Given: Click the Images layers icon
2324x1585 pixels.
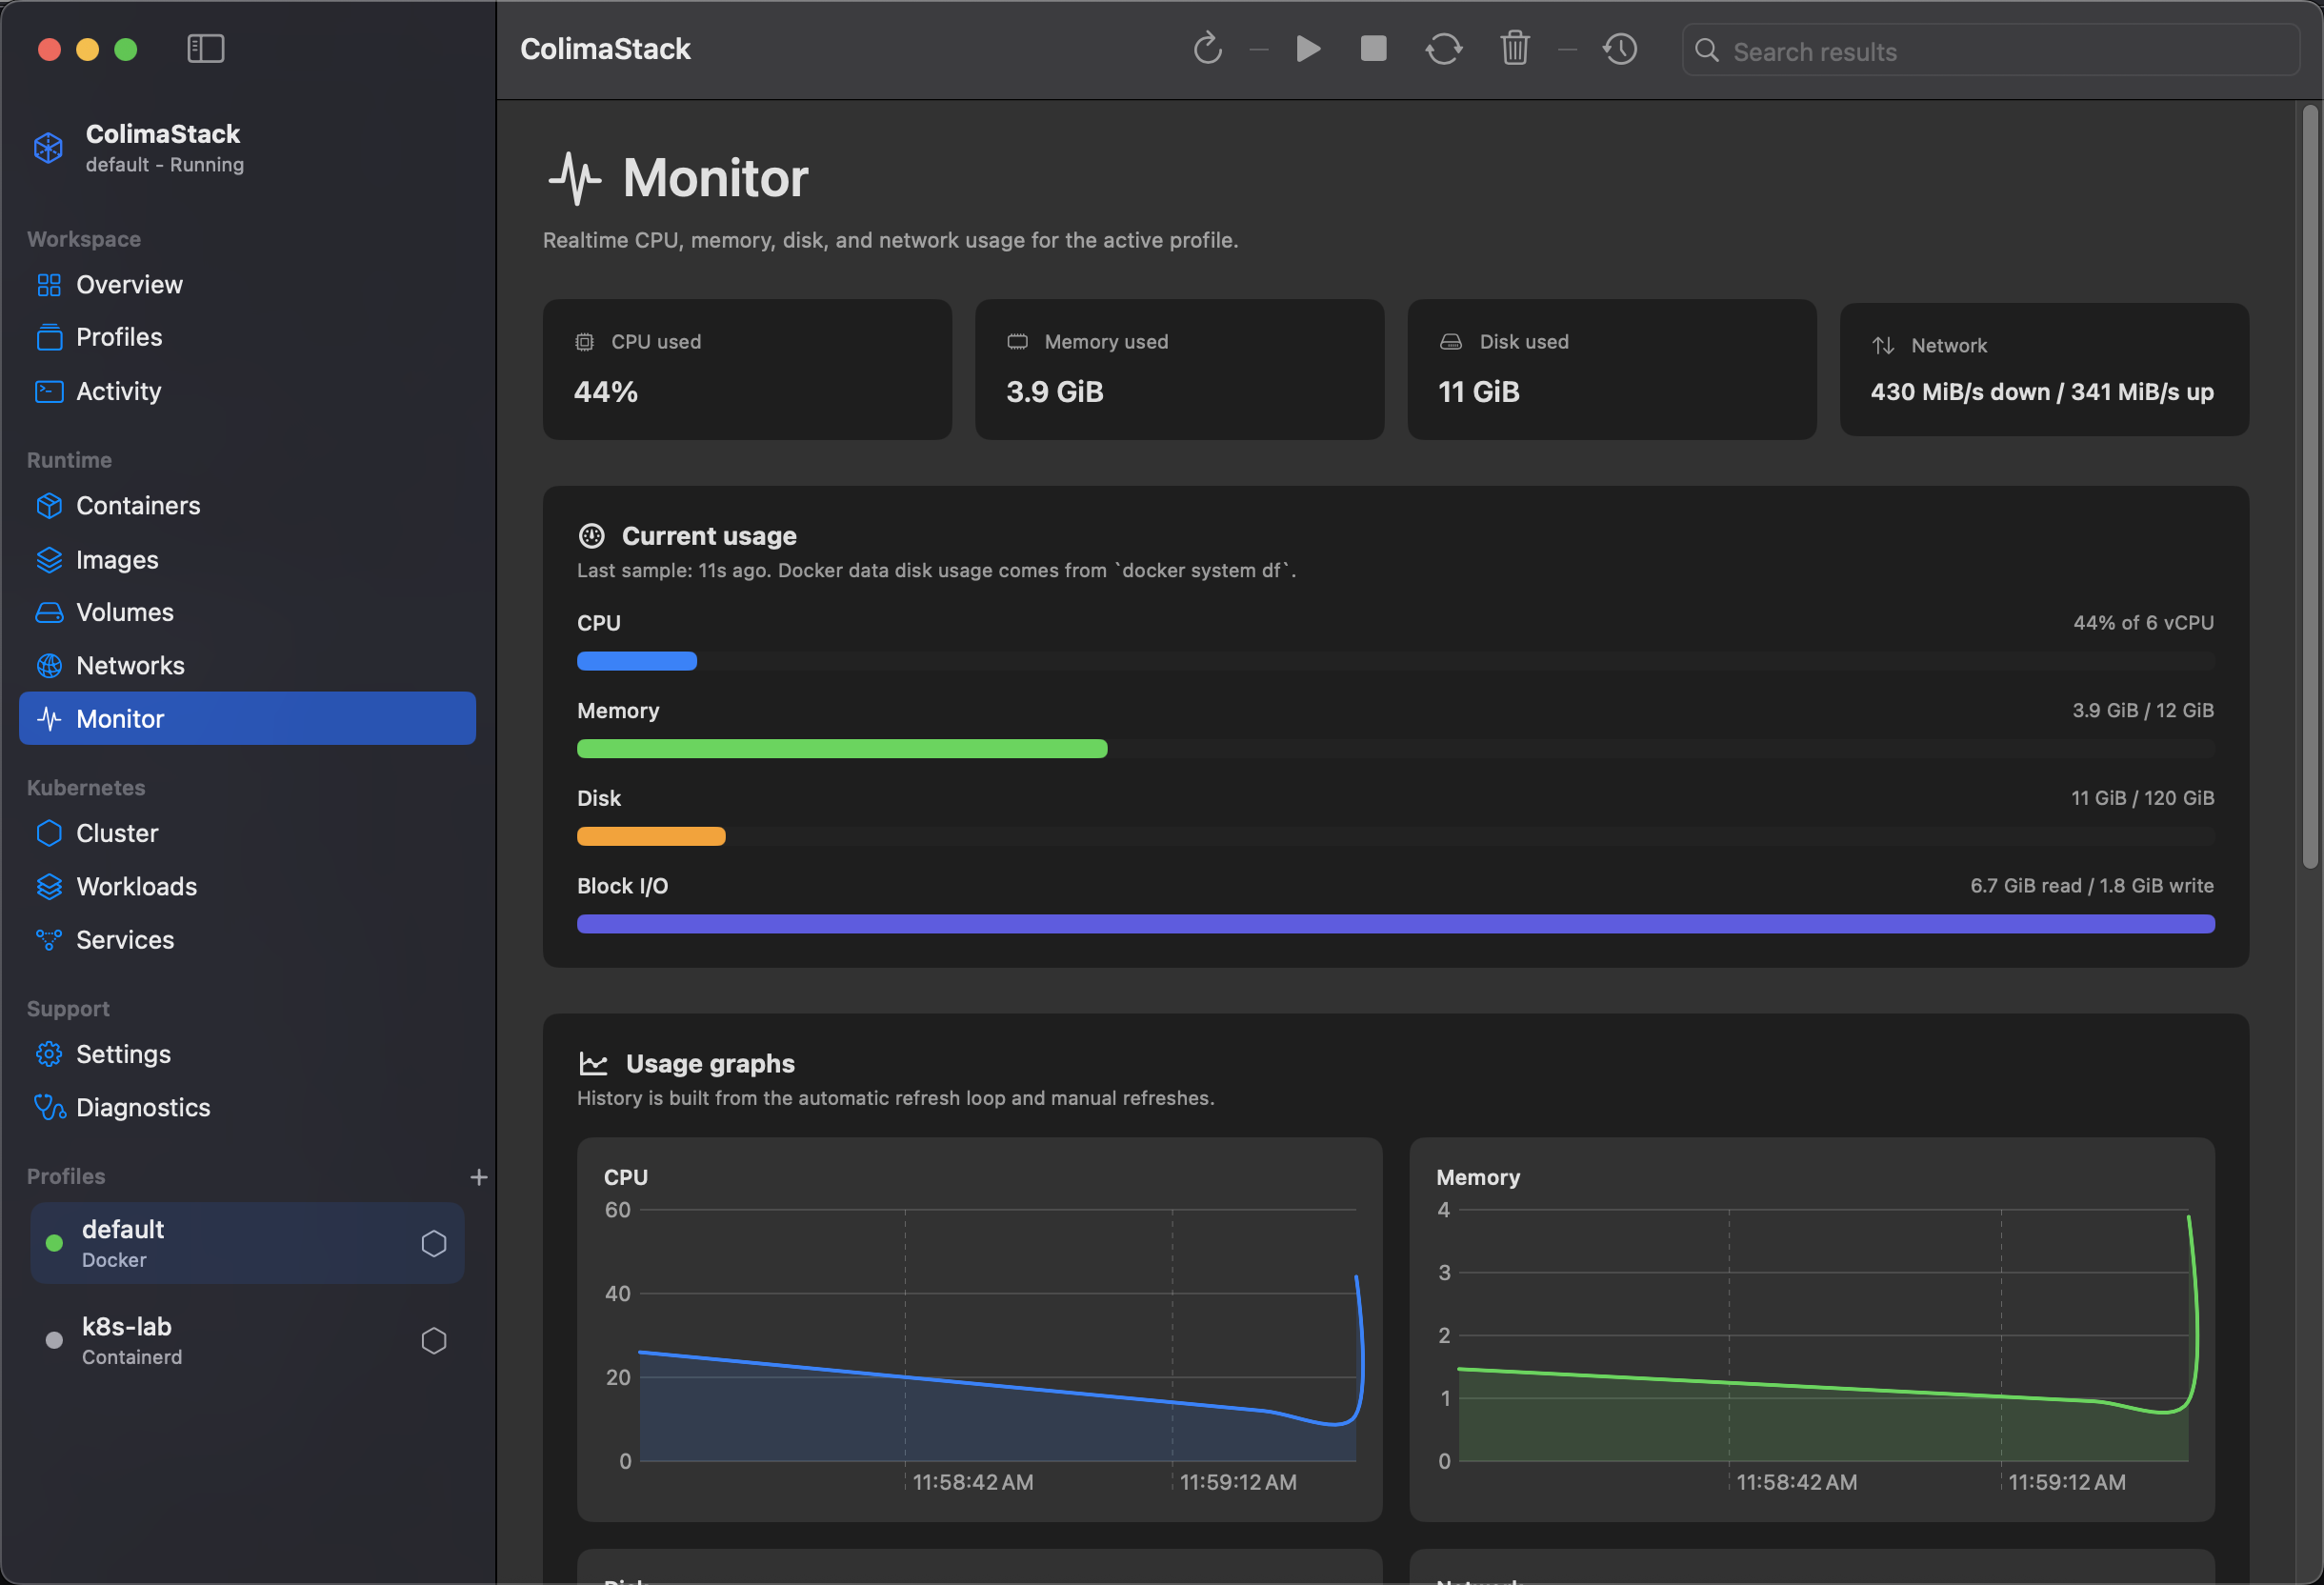Looking at the screenshot, I should [49, 560].
